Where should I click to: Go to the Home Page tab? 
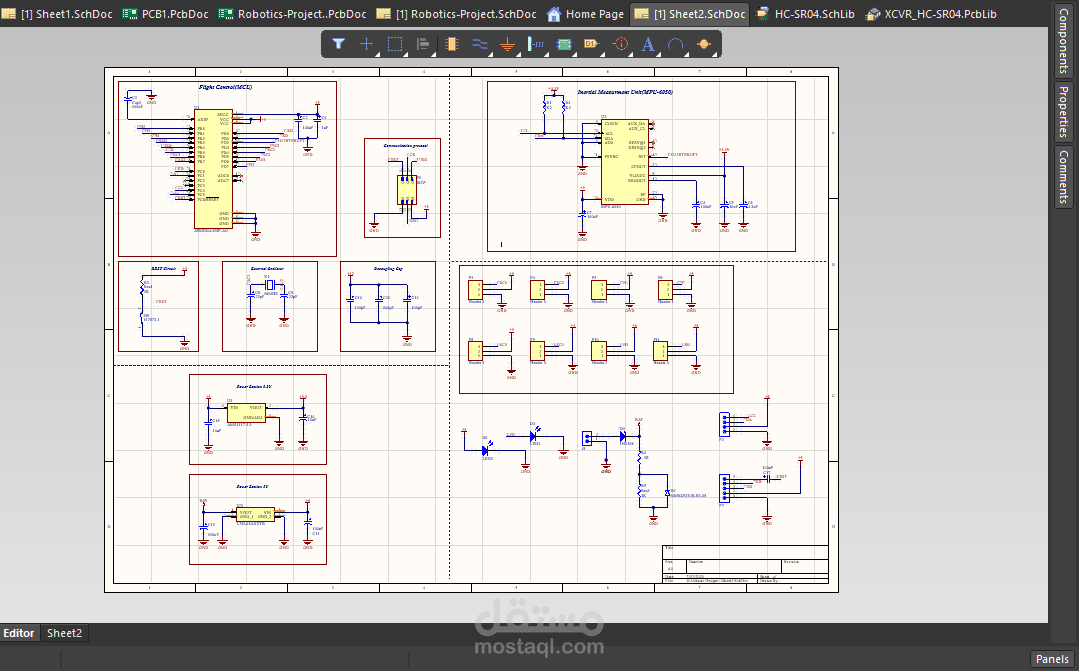[586, 14]
